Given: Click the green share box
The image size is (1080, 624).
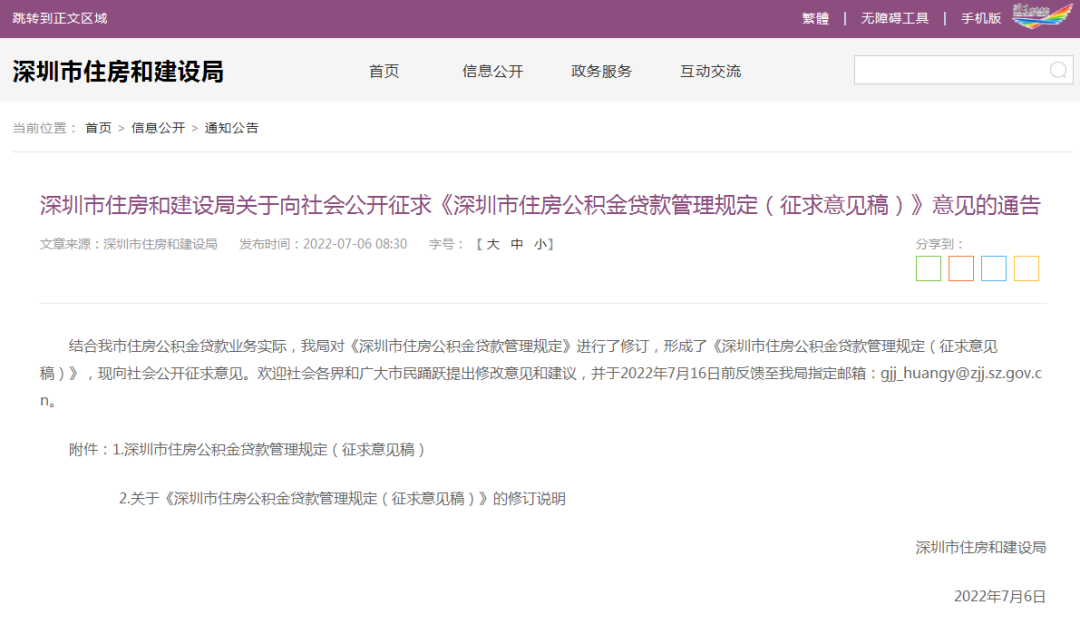Looking at the screenshot, I should point(928,269).
